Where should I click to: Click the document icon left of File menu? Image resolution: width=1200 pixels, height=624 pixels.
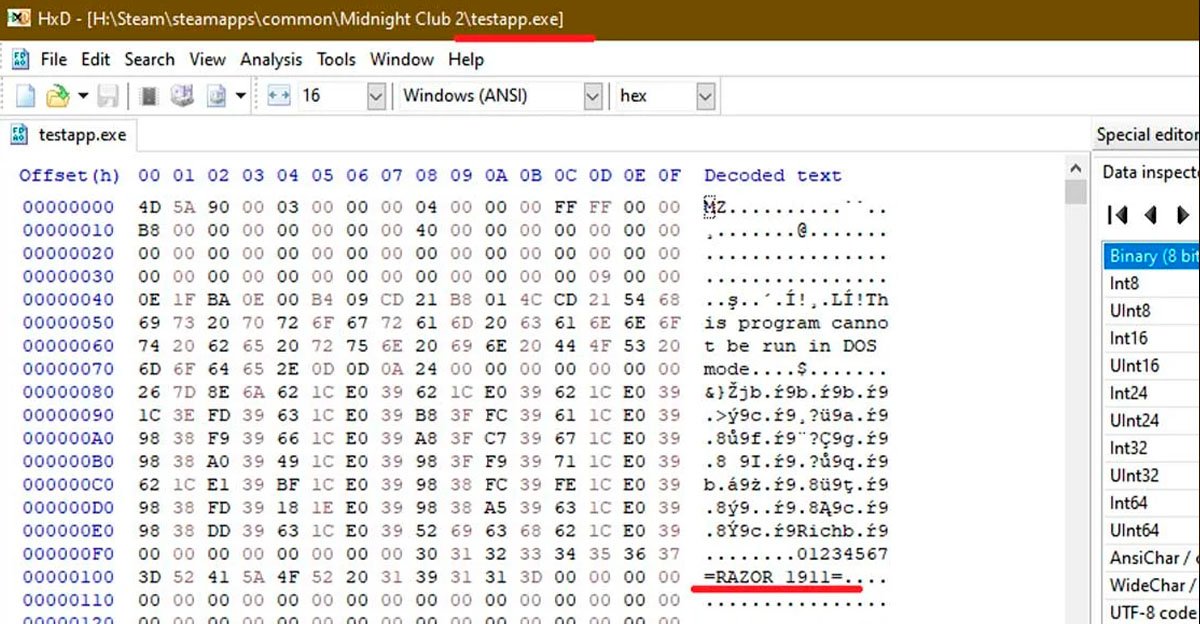point(20,60)
